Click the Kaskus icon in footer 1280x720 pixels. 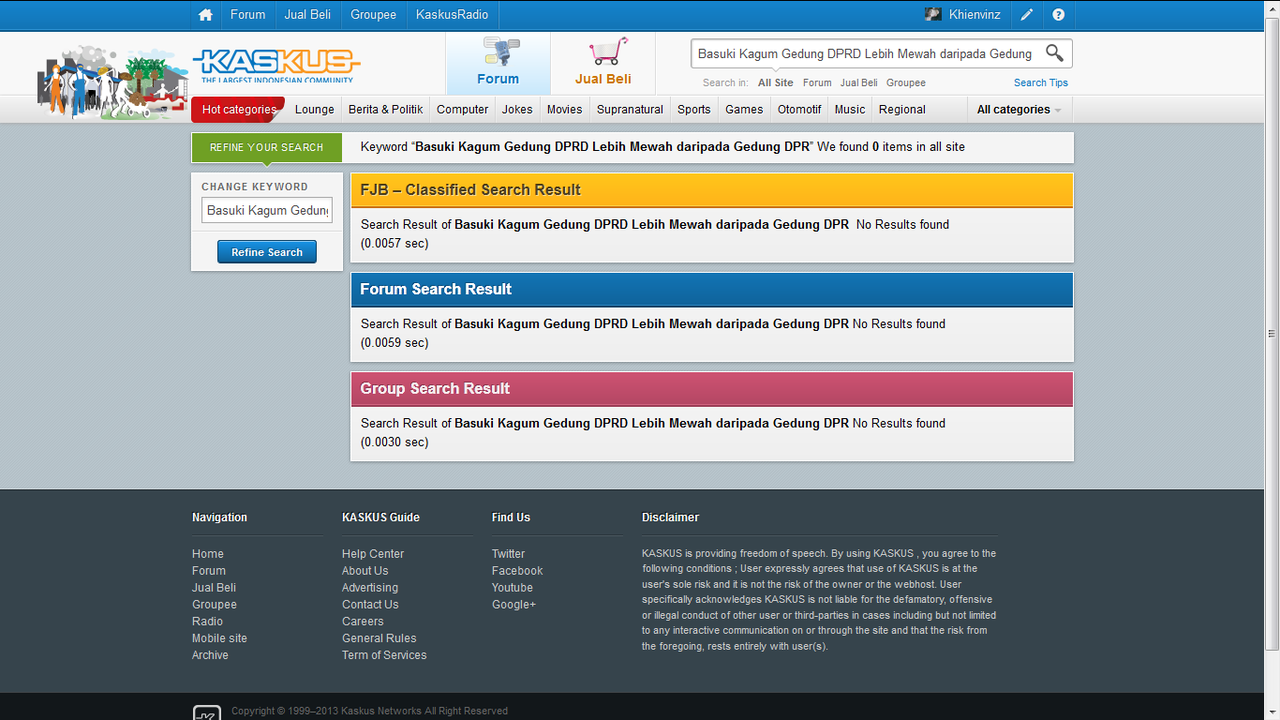[x=206, y=713]
